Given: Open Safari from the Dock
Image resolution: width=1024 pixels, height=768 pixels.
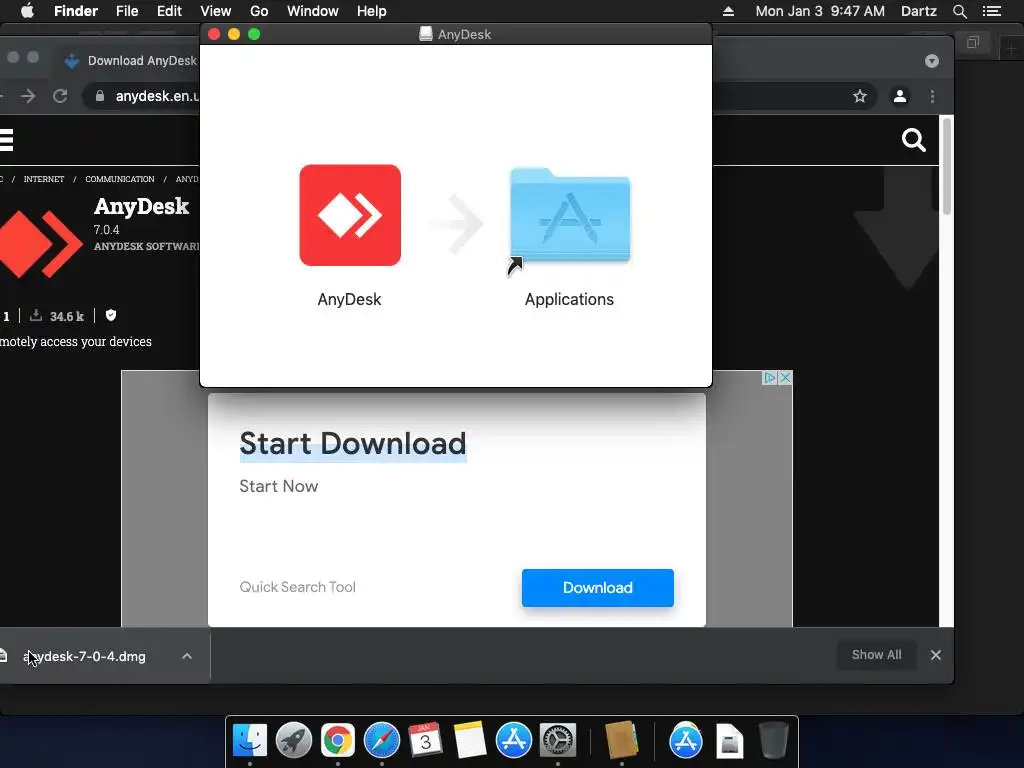Looking at the screenshot, I should pyautogui.click(x=381, y=741).
